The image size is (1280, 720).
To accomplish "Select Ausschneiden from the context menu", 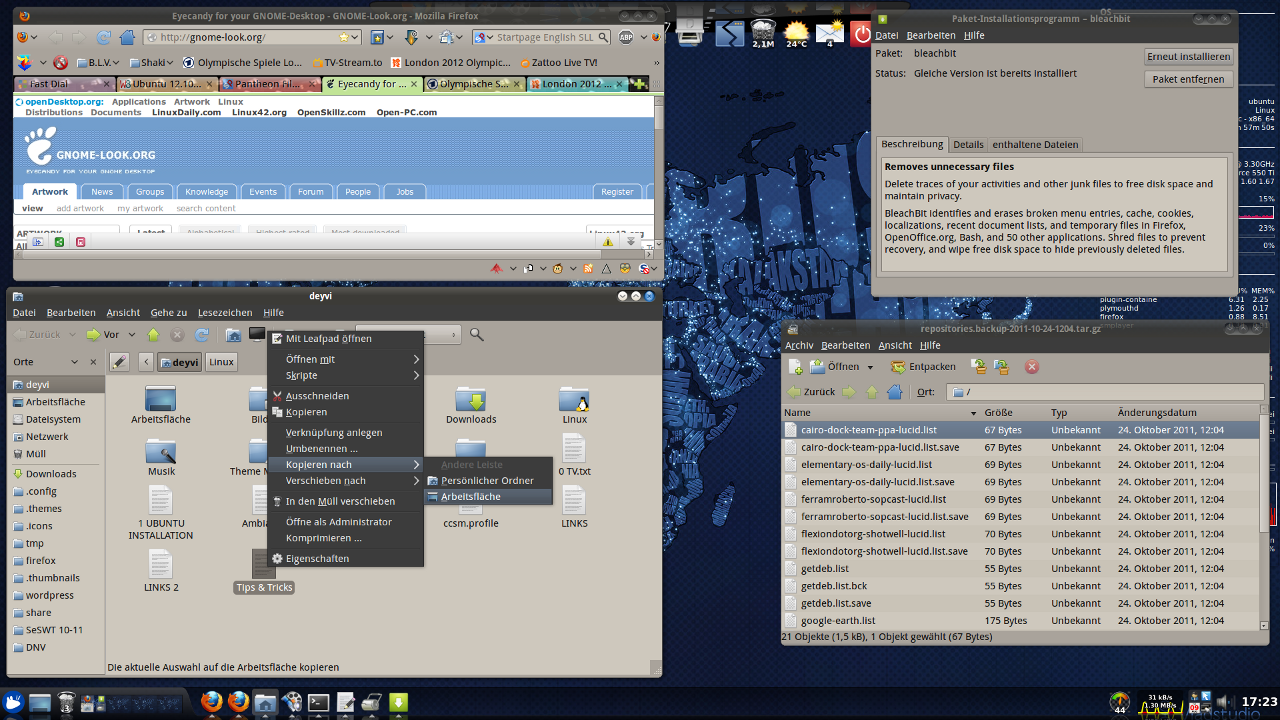I will 345,396.
